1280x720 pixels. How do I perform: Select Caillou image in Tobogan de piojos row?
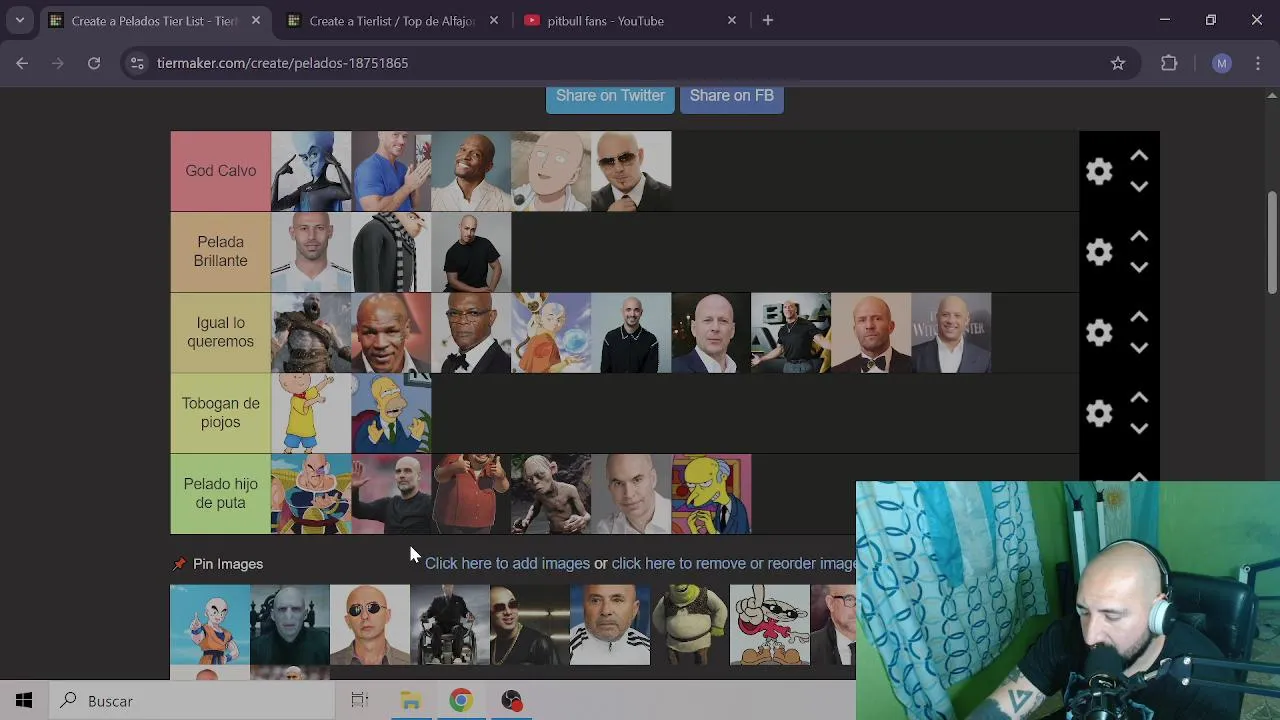coord(311,413)
